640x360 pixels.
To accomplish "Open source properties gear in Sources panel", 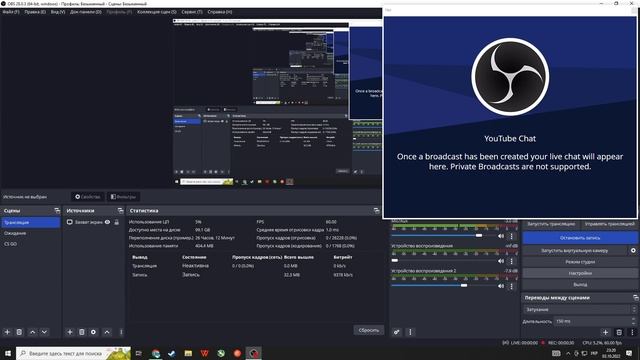I will (93, 332).
